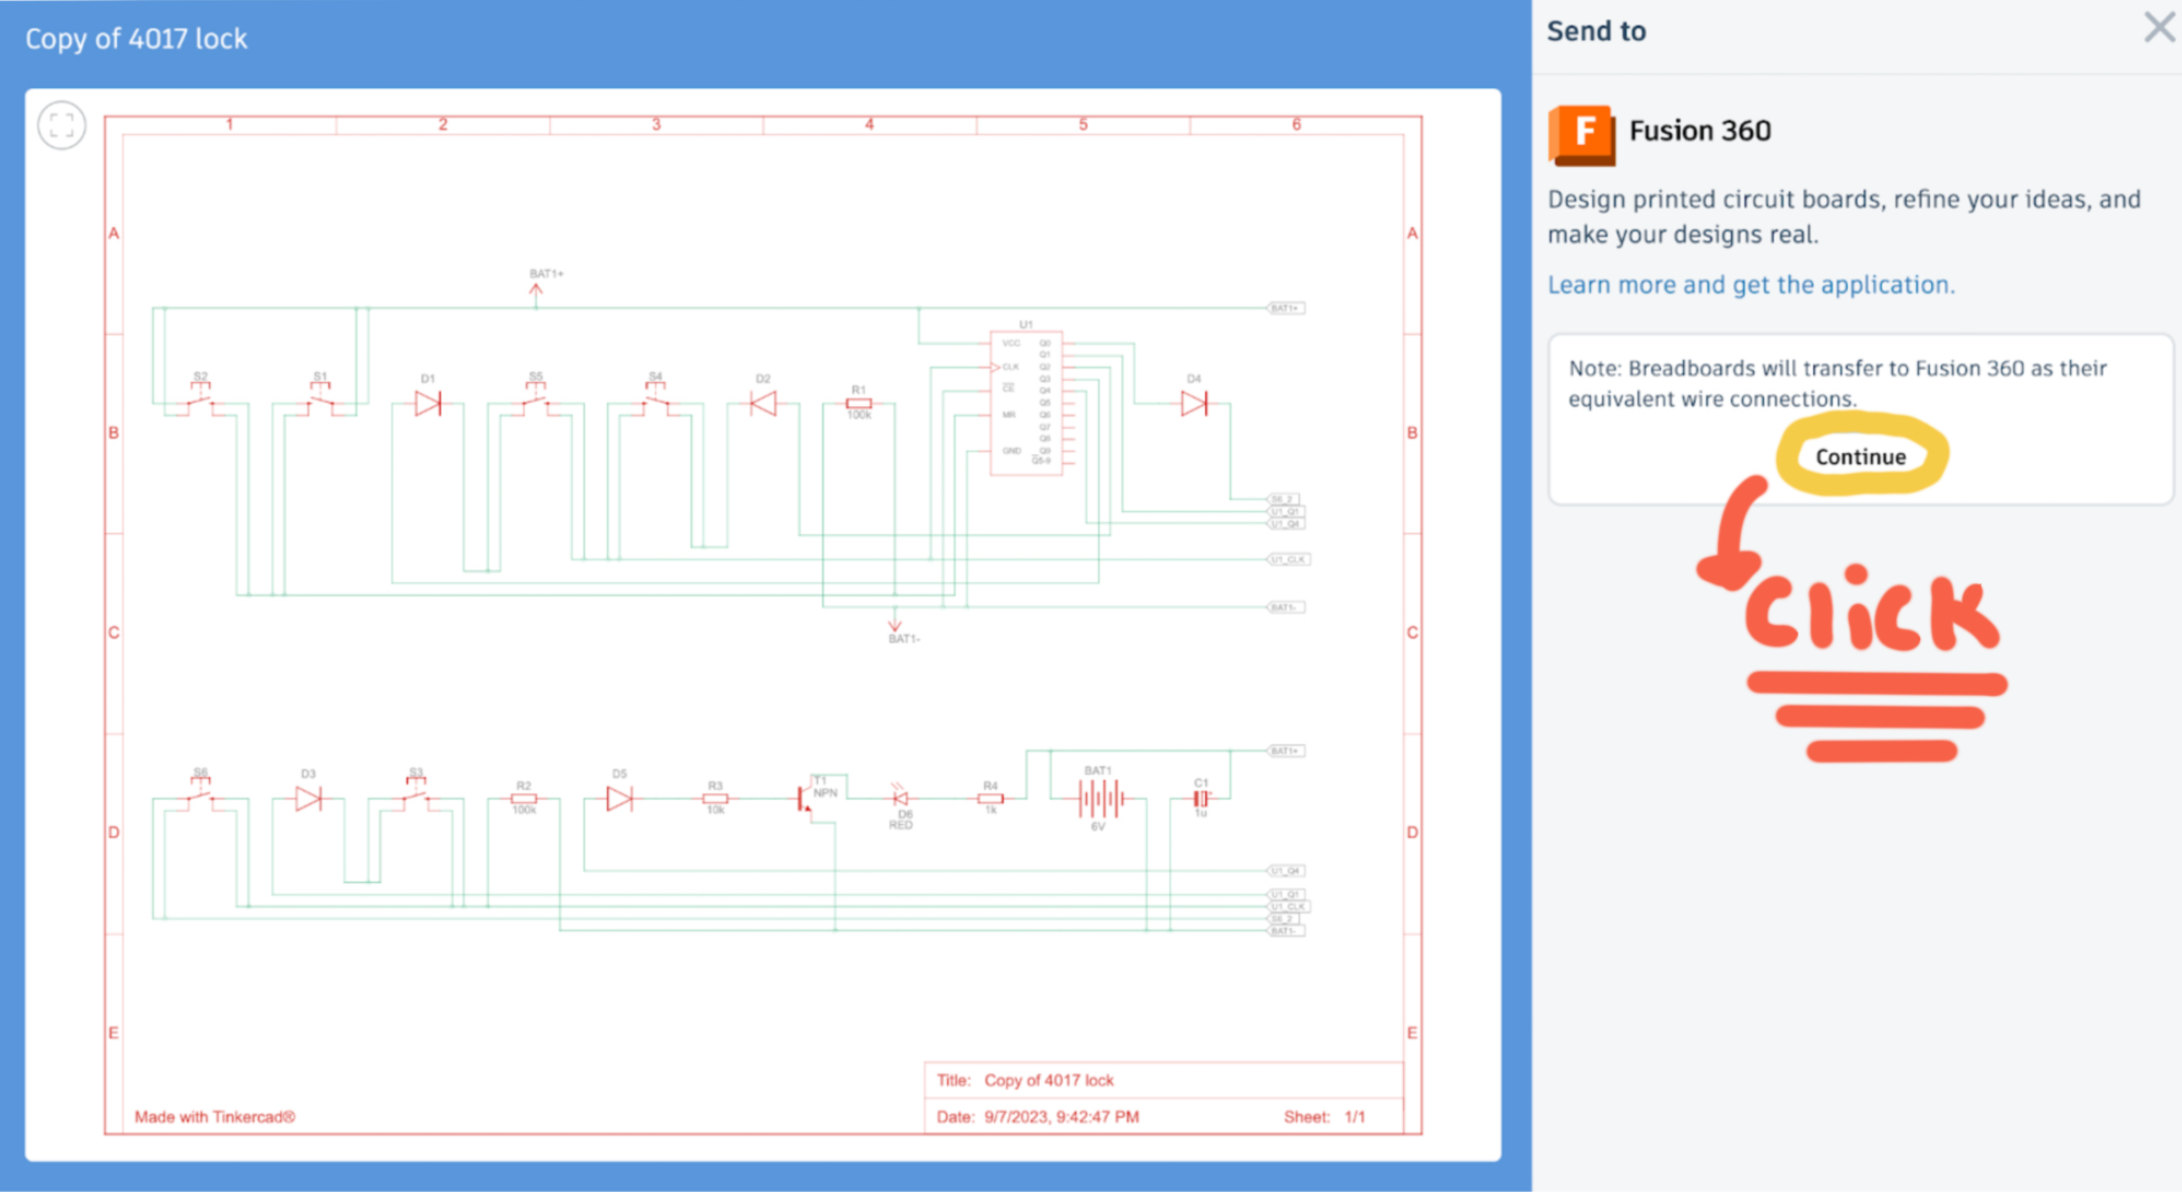Click the 'Made with Tinkercad' text
Screen dimensions: 2182x1192
click(213, 1116)
